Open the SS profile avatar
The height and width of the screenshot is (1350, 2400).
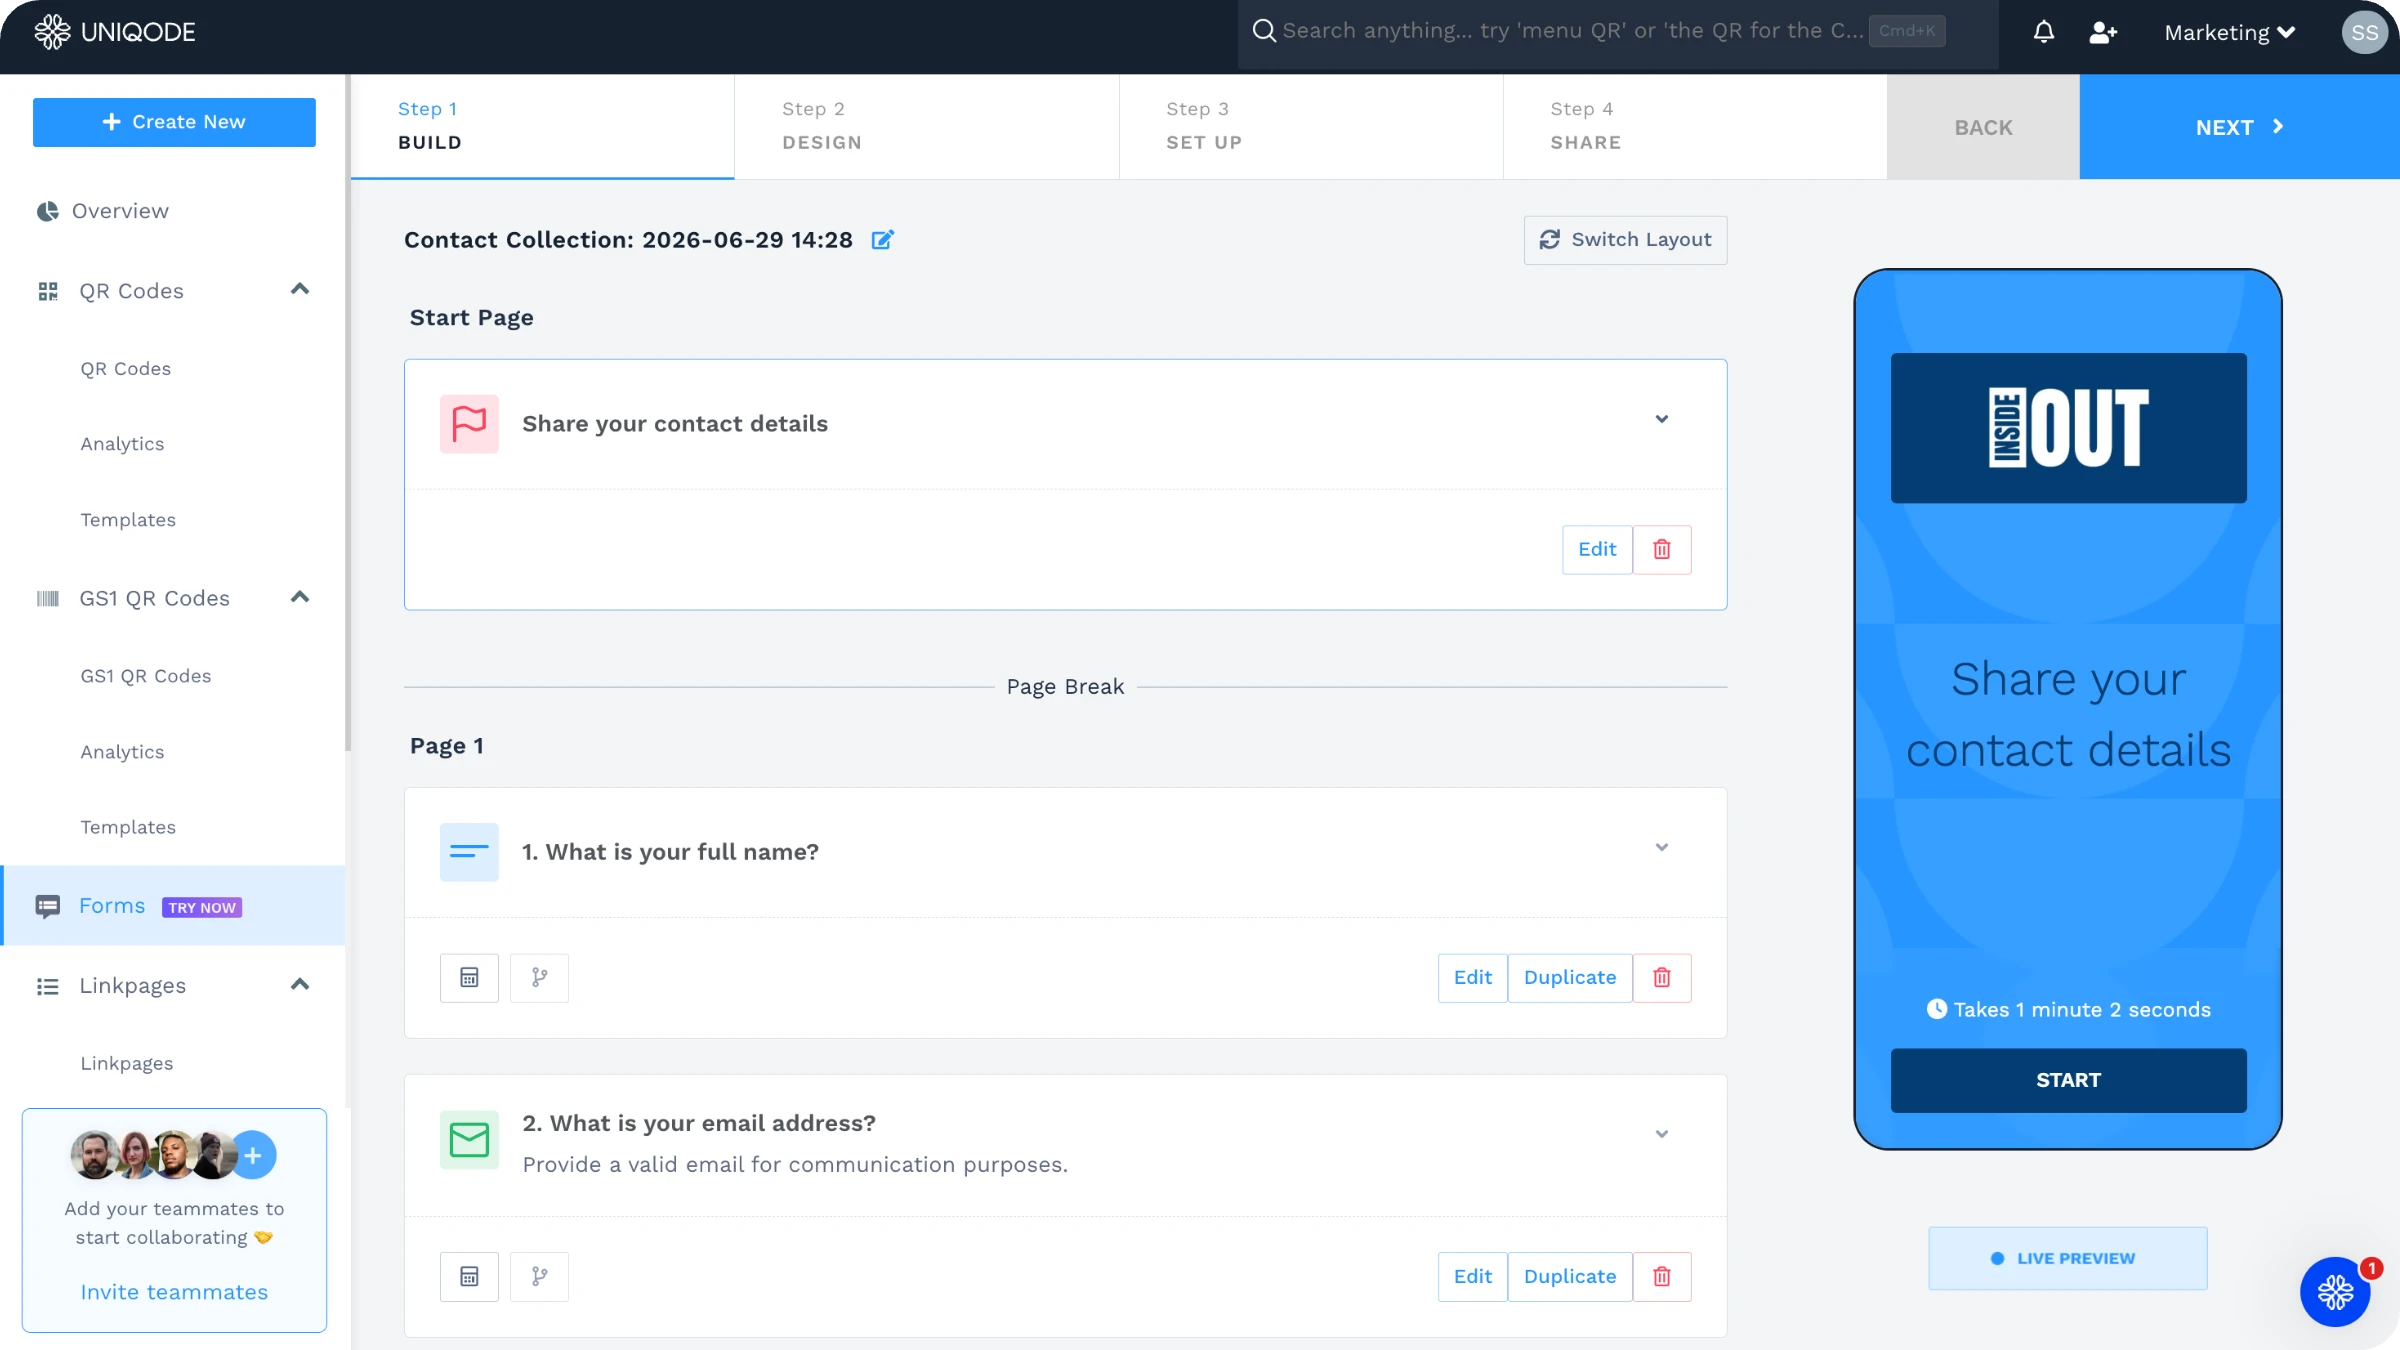[2364, 32]
